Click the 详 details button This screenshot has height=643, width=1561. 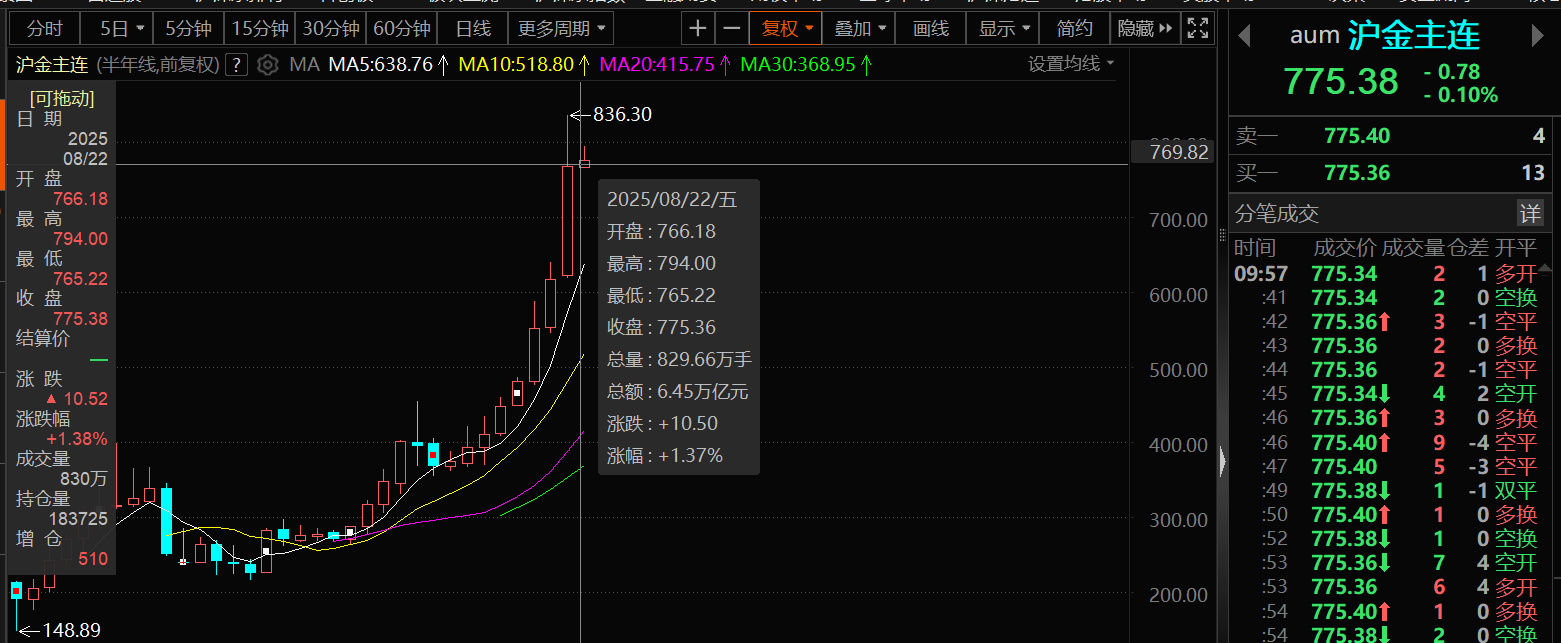1530,213
